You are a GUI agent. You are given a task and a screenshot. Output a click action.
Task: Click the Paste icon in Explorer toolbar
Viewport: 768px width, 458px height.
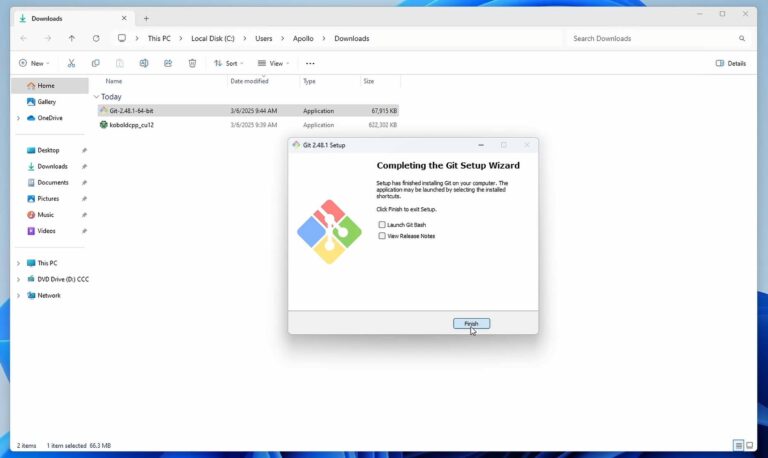point(120,63)
